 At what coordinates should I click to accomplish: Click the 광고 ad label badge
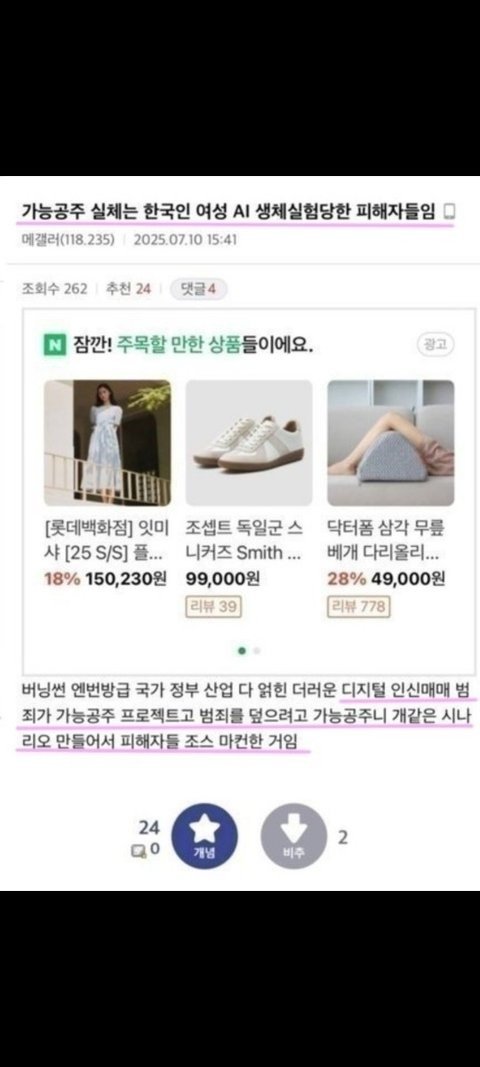[434, 345]
